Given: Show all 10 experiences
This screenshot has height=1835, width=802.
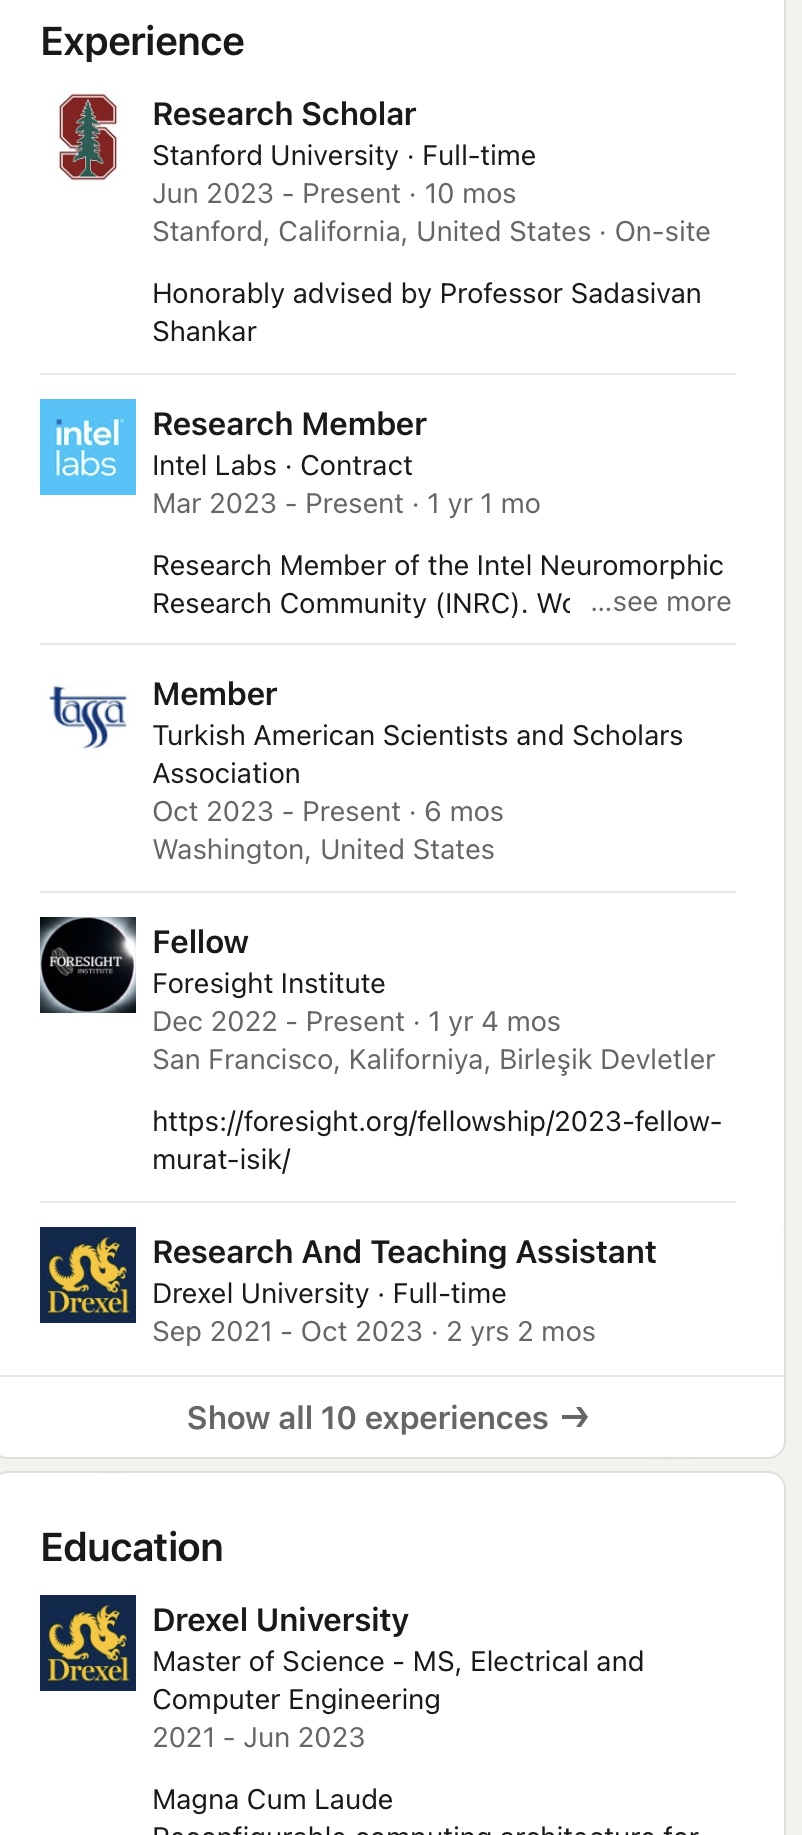Looking at the screenshot, I should coord(388,1417).
